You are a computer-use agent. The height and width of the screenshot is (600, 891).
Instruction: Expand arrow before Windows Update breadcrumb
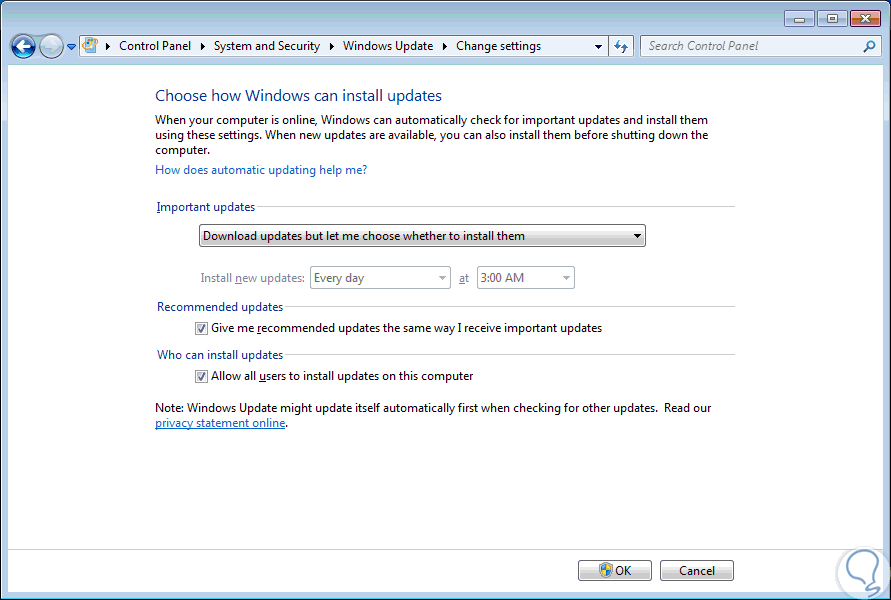(332, 46)
